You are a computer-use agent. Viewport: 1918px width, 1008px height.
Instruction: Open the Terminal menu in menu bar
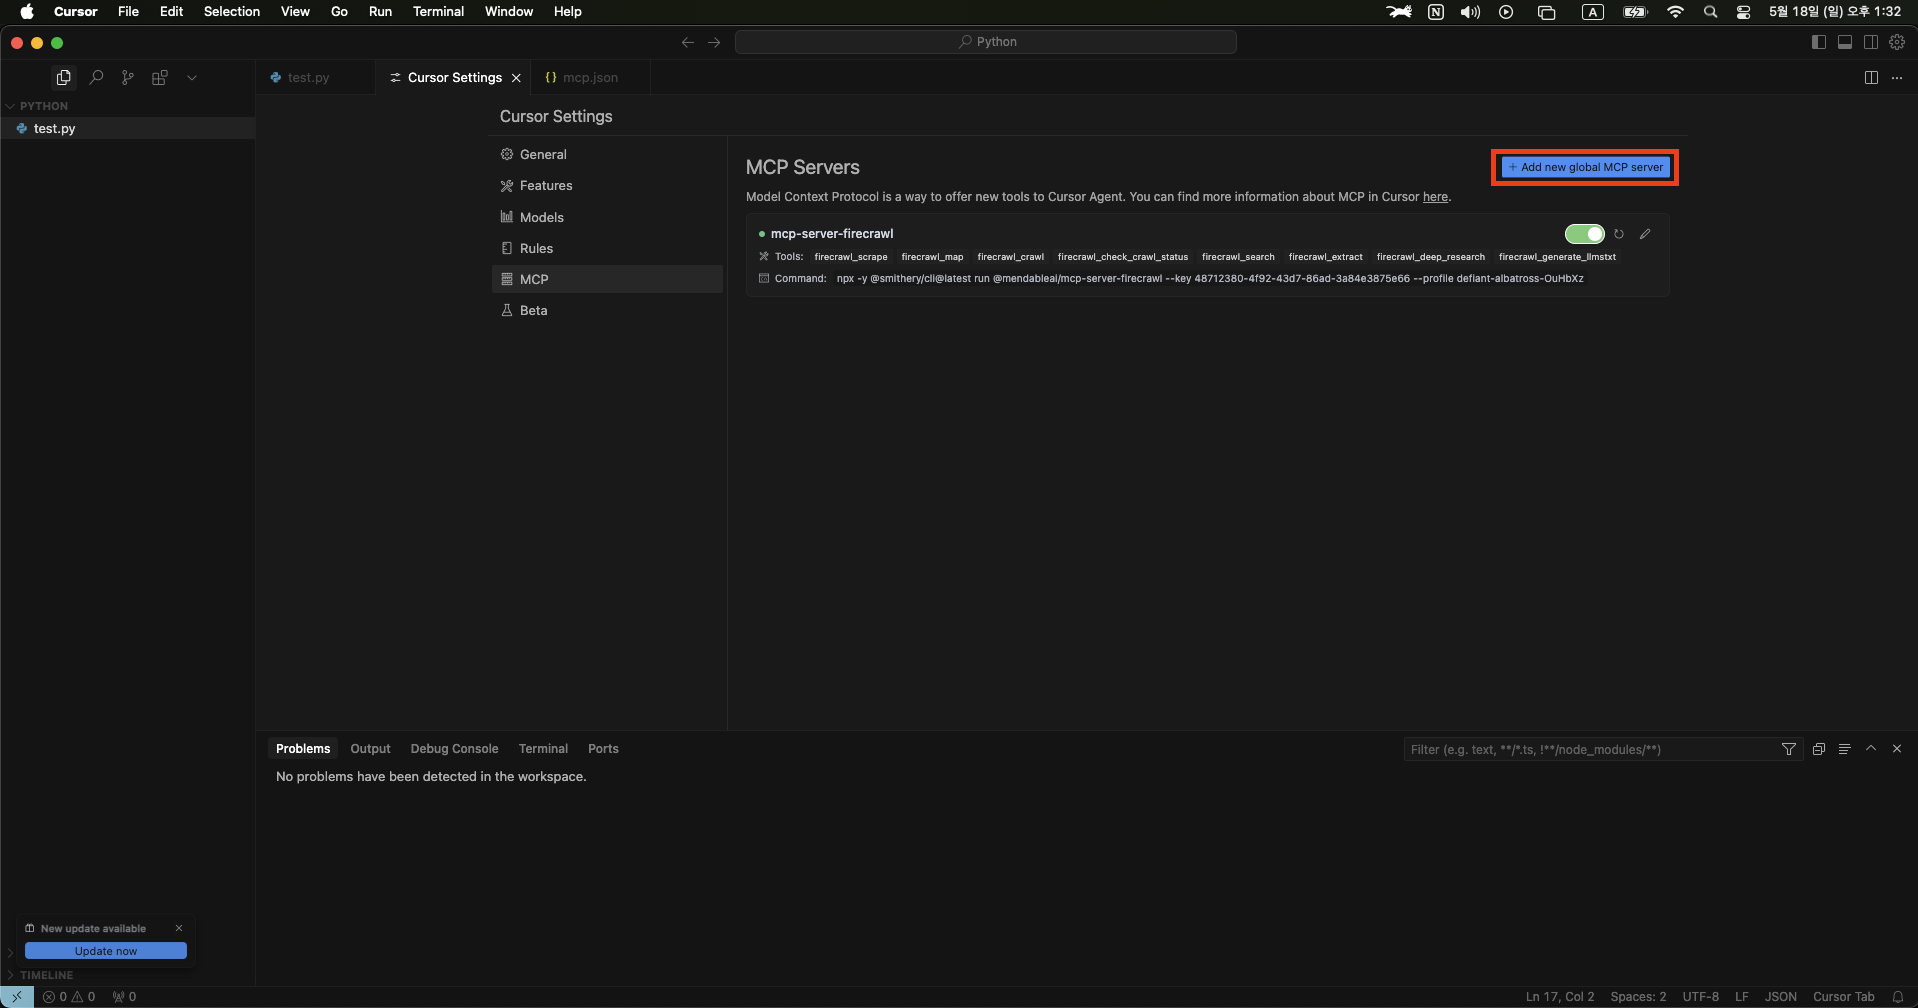click(x=438, y=12)
